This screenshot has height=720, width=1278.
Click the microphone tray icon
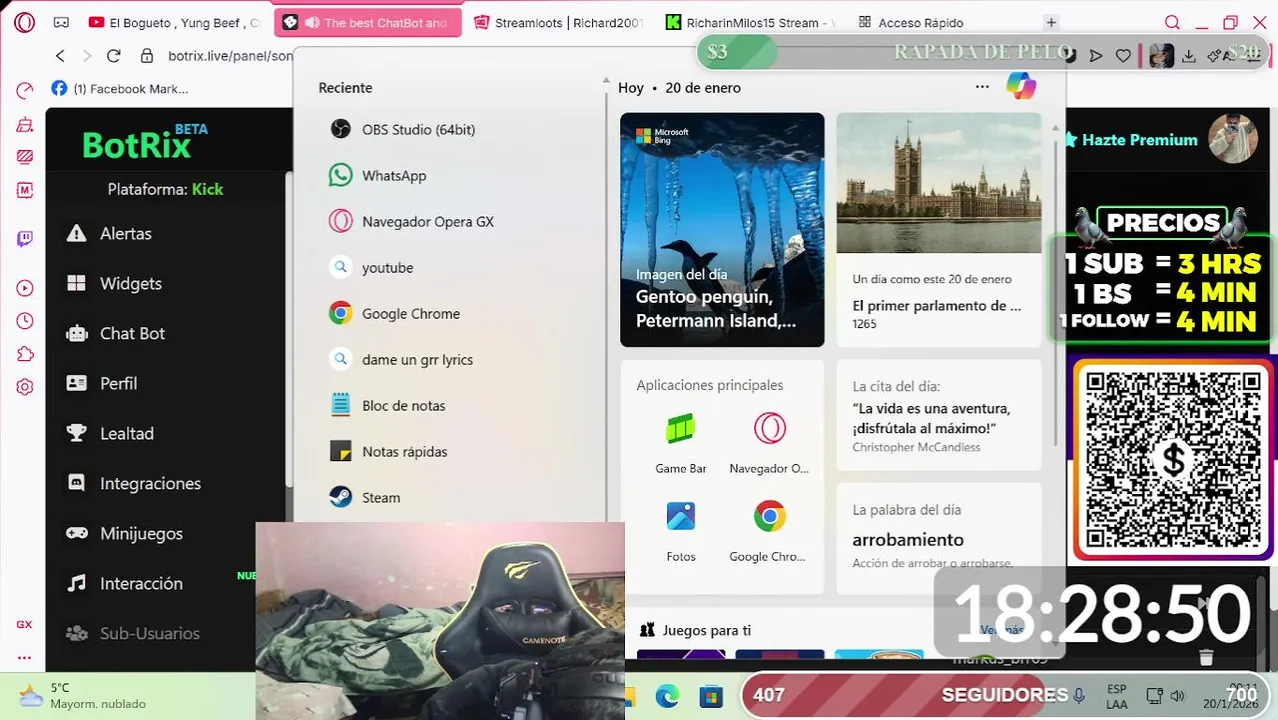tap(1079, 695)
